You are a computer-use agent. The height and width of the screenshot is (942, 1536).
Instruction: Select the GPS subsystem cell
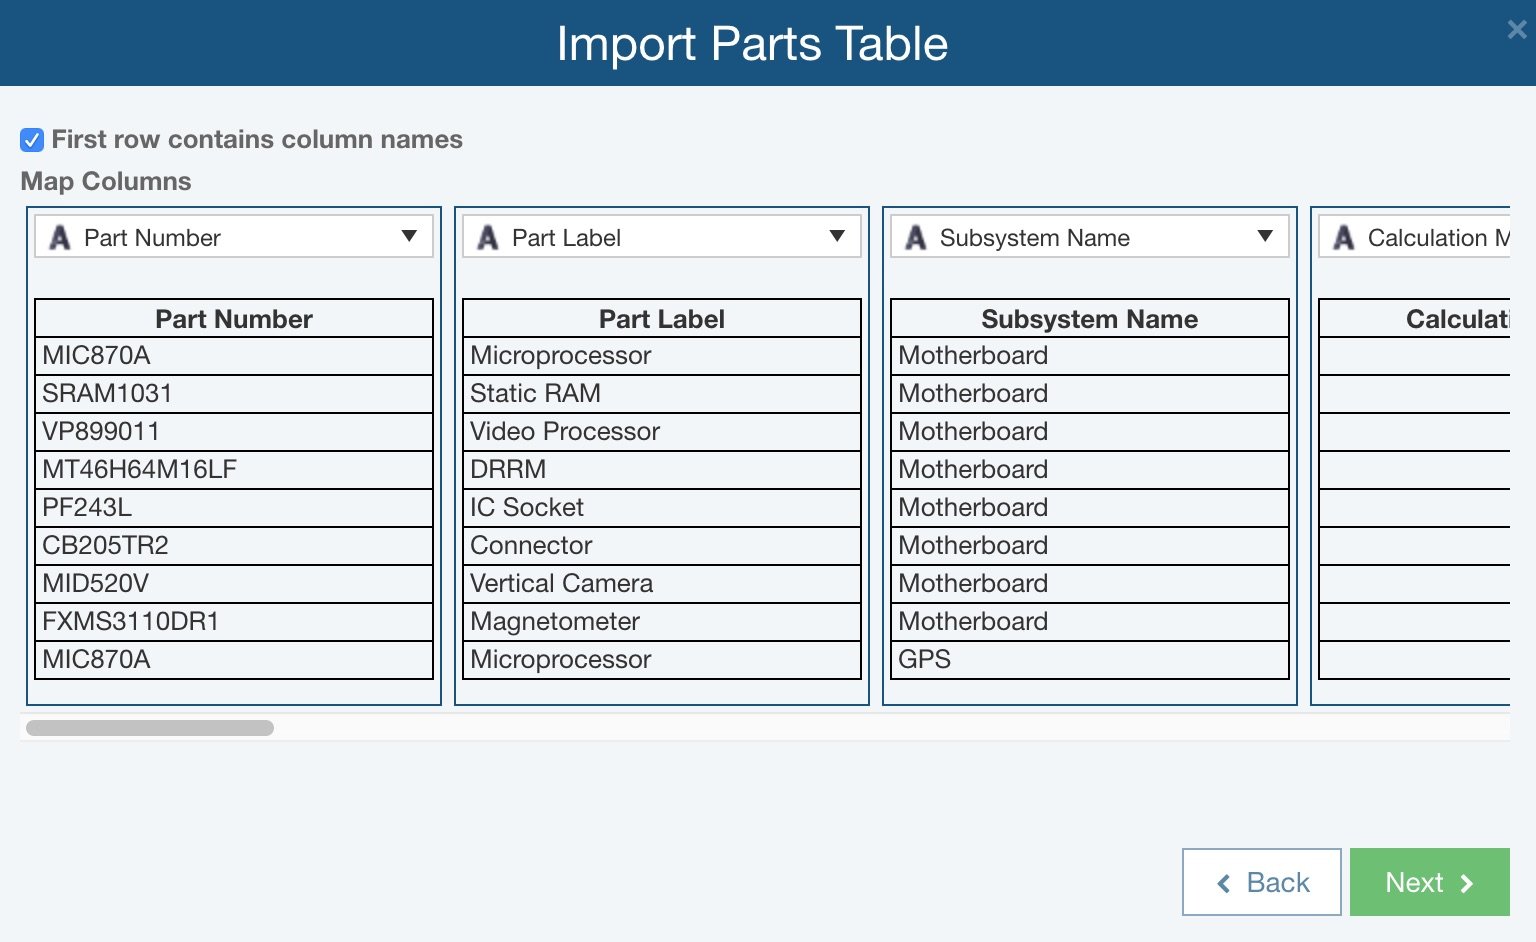pyautogui.click(x=1090, y=660)
